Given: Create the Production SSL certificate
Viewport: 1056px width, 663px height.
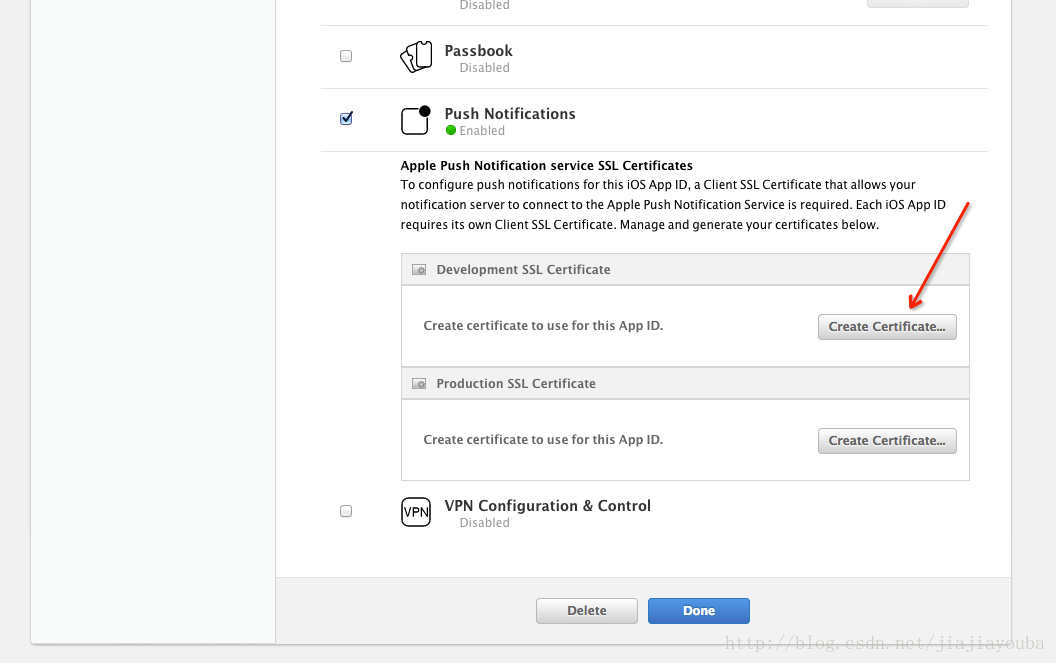Looking at the screenshot, I should click(887, 441).
